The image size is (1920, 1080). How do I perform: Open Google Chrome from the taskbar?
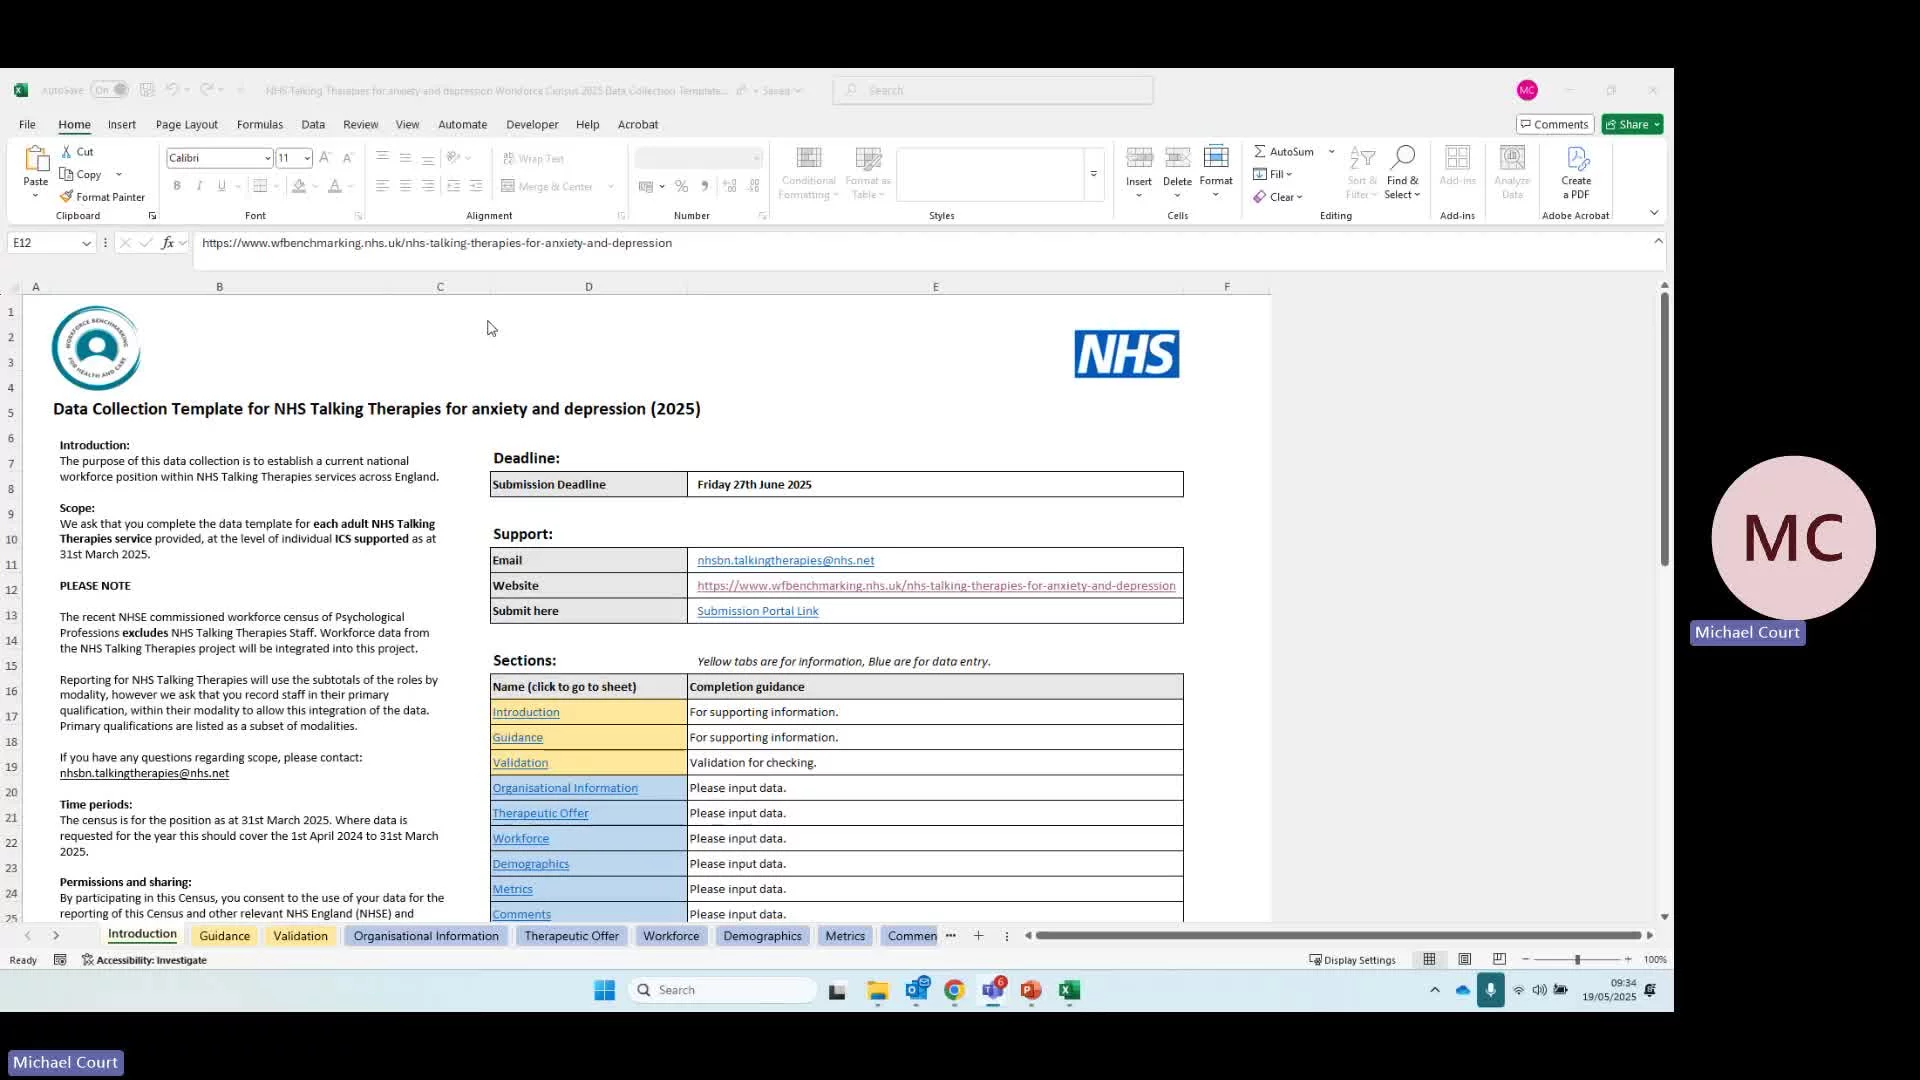[x=954, y=990]
